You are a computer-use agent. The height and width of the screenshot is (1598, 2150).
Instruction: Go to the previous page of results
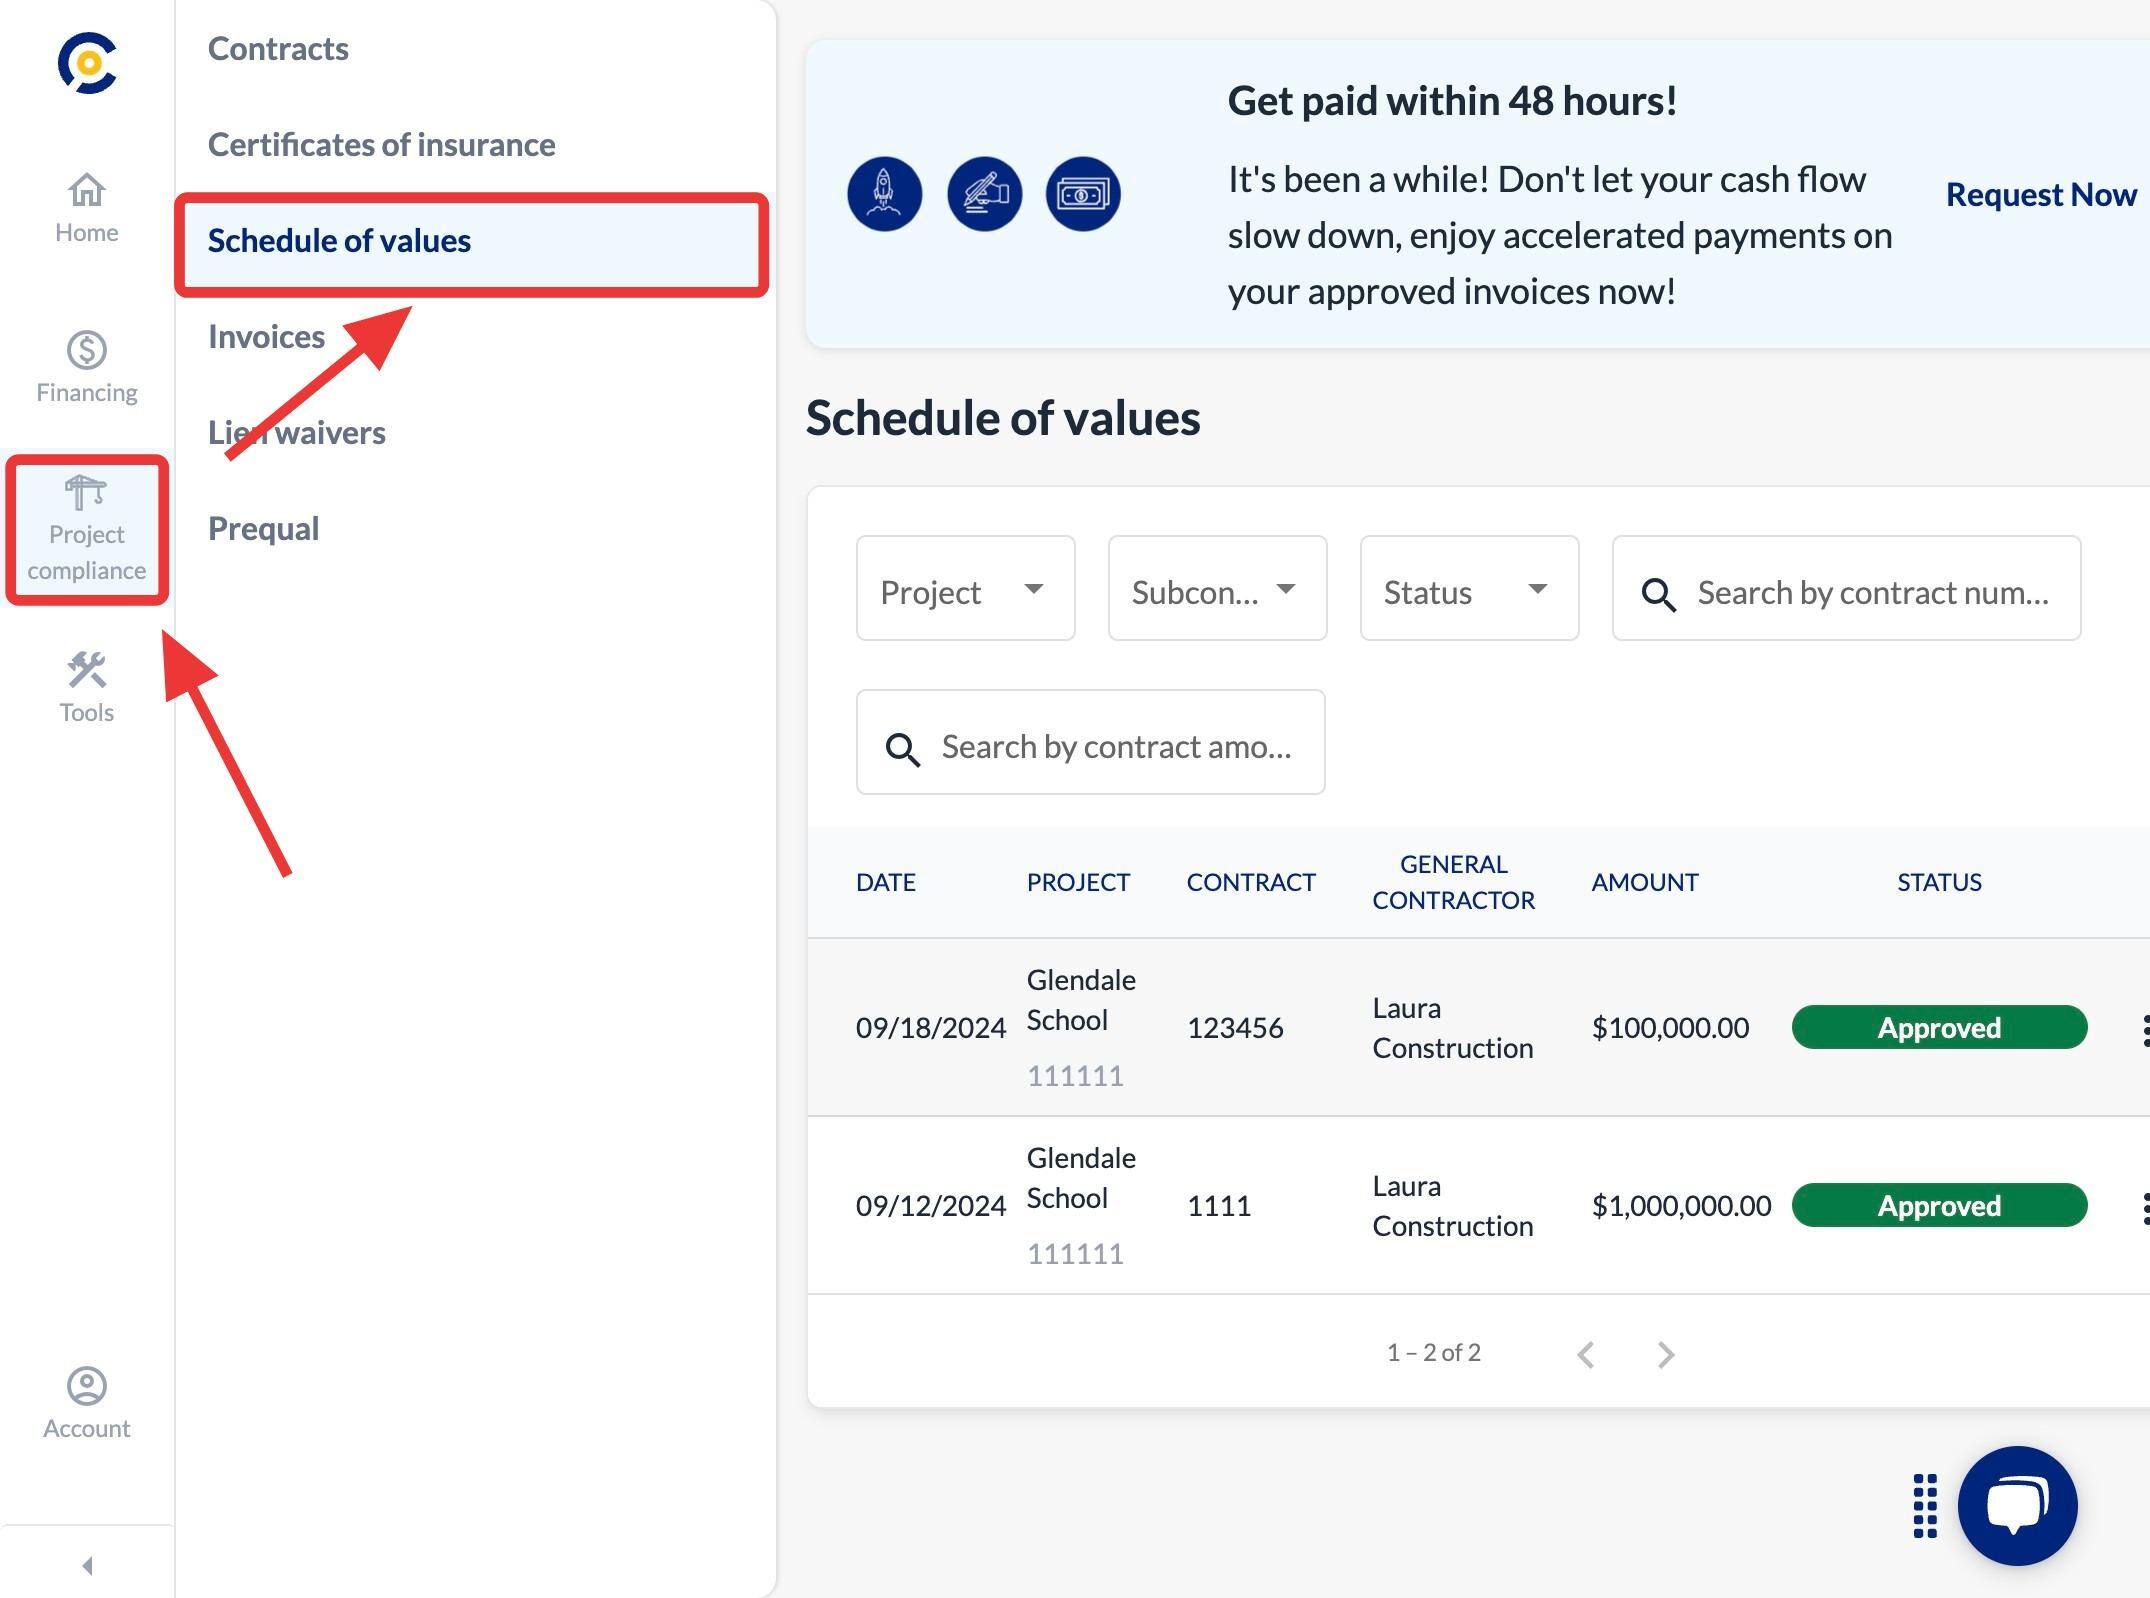[x=1585, y=1354]
